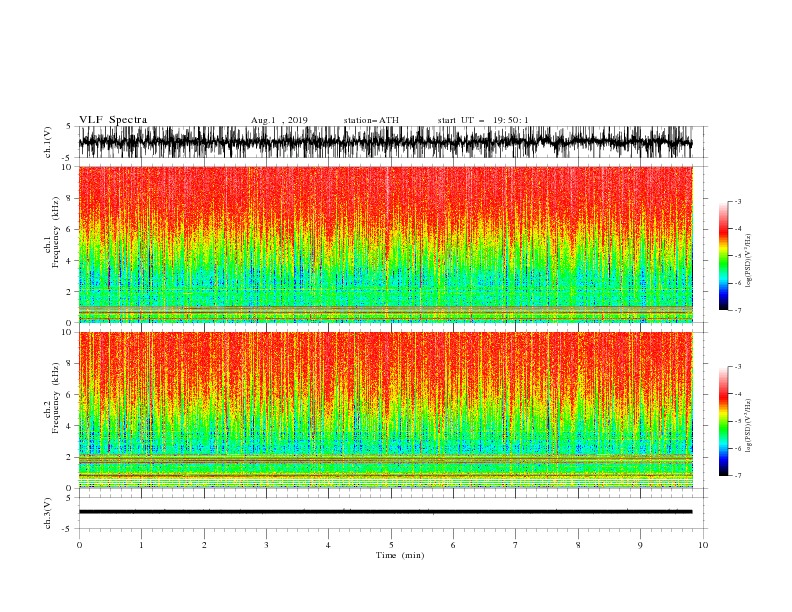792x612 pixels.
Task: Click the "-7" label on ch.2 color bar
Action: pyautogui.click(x=738, y=476)
